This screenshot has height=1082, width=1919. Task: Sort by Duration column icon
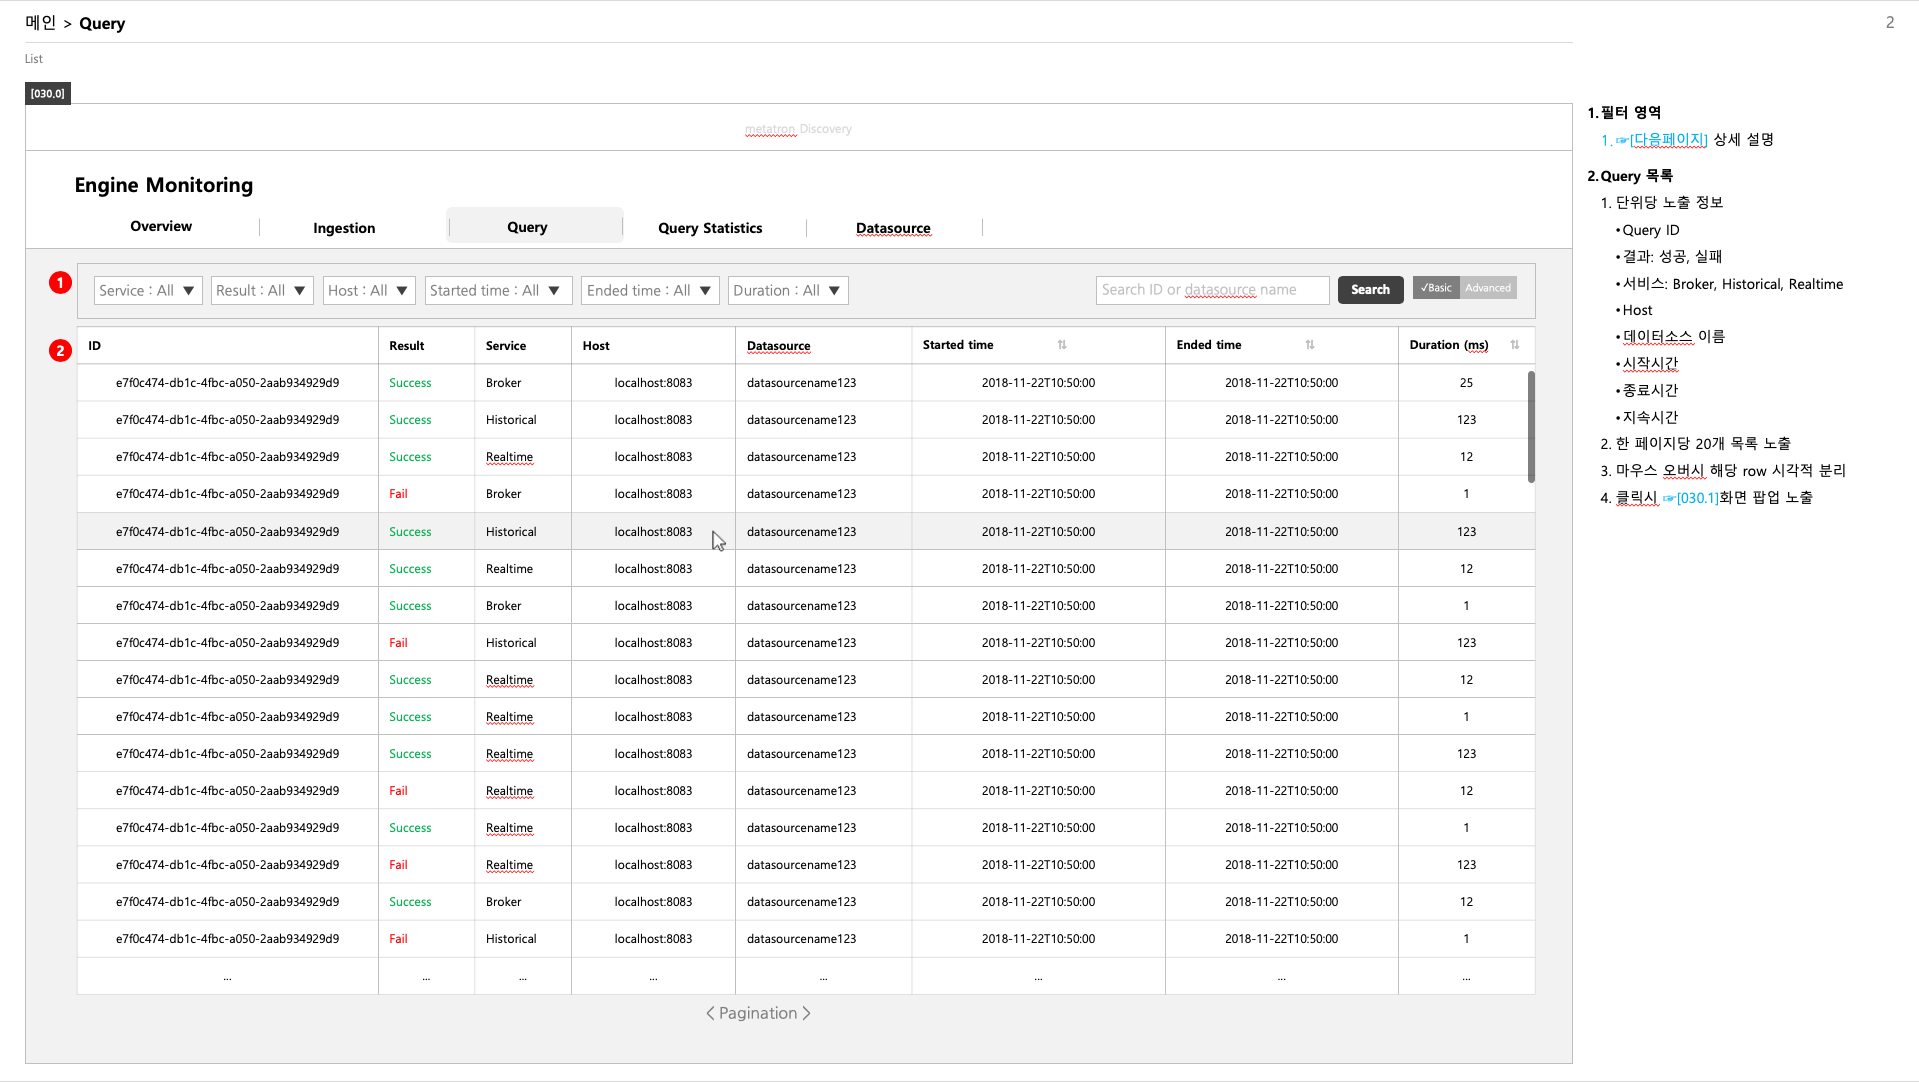tap(1515, 345)
